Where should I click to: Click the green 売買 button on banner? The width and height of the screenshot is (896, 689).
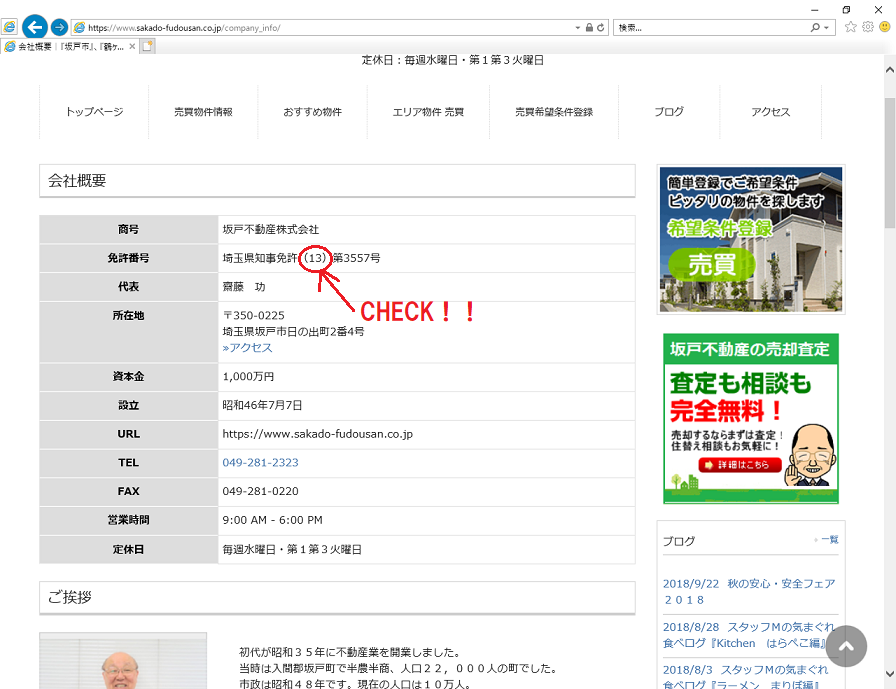click(x=712, y=265)
